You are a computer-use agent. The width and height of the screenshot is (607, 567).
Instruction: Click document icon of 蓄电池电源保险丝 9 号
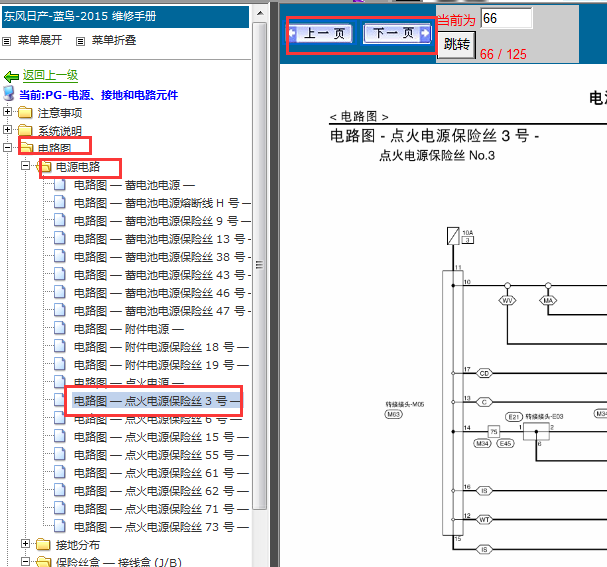click(60, 220)
